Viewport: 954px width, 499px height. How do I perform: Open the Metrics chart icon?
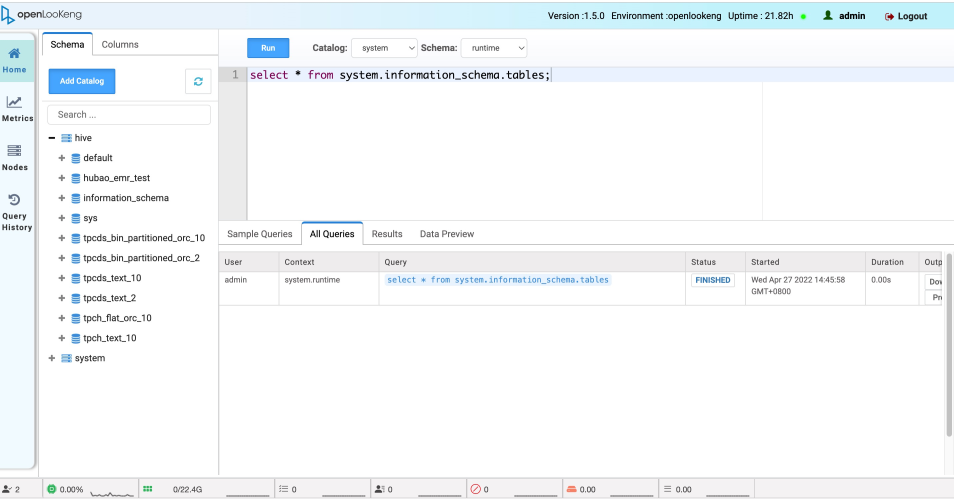[x=15, y=102]
